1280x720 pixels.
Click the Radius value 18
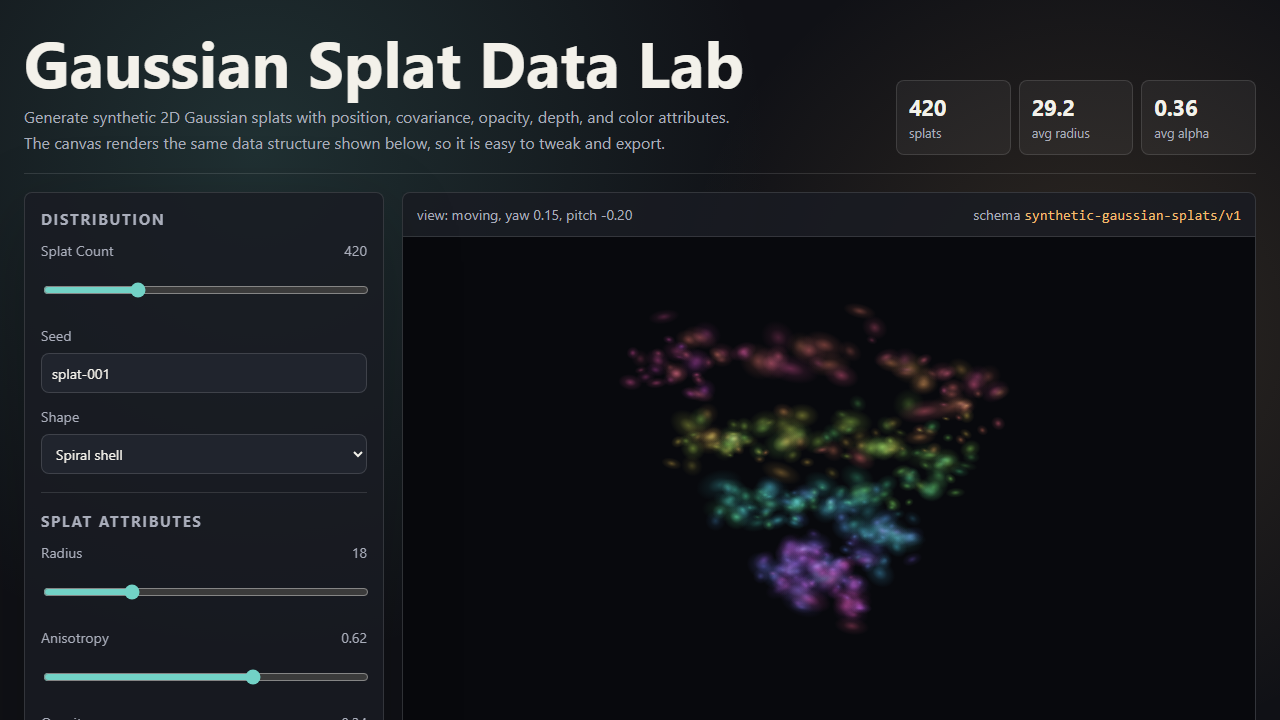[359, 553]
